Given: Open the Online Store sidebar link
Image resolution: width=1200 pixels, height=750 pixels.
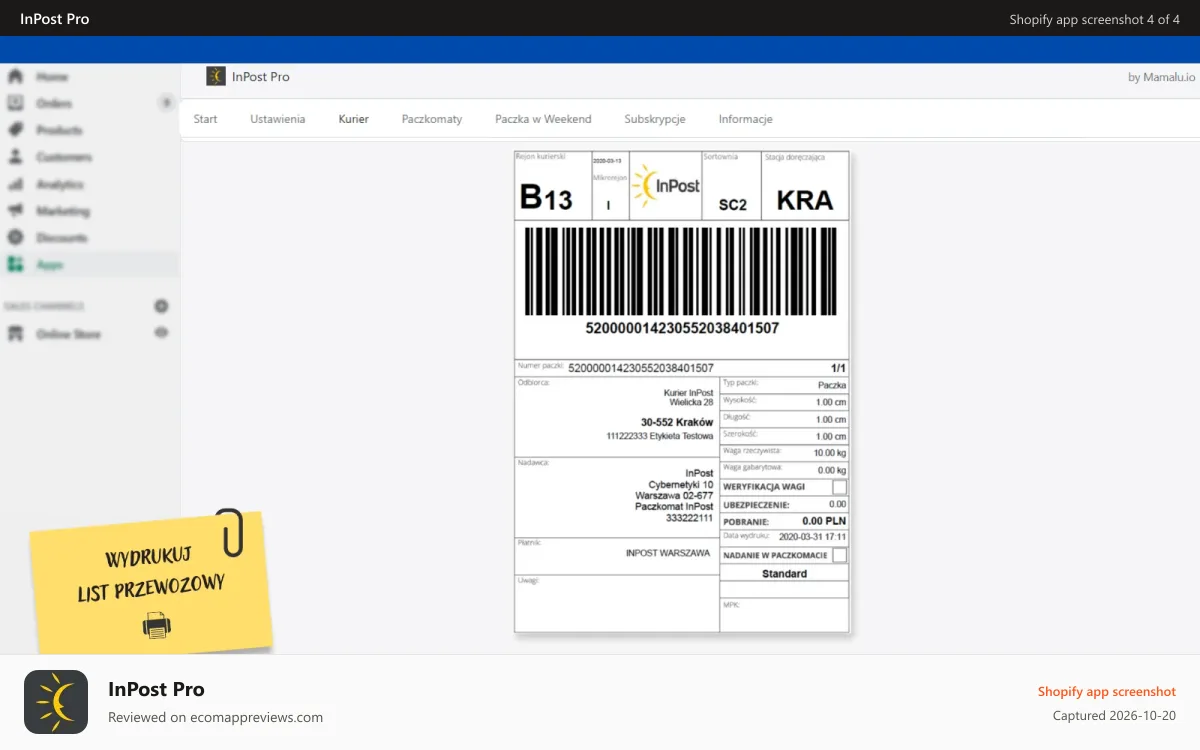Looking at the screenshot, I should 69,334.
